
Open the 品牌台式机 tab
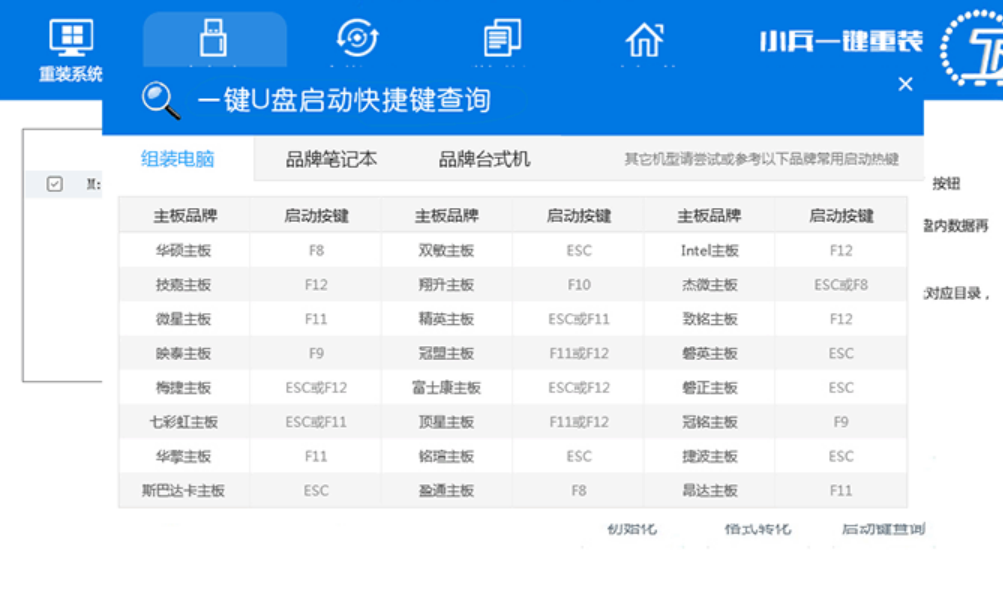click(484, 159)
